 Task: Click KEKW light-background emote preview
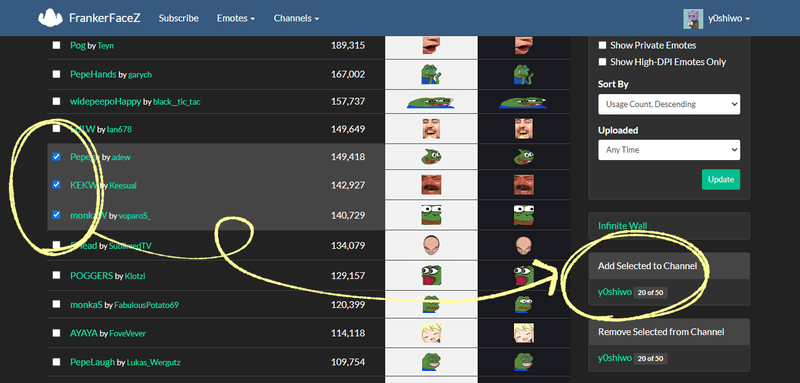[431, 185]
